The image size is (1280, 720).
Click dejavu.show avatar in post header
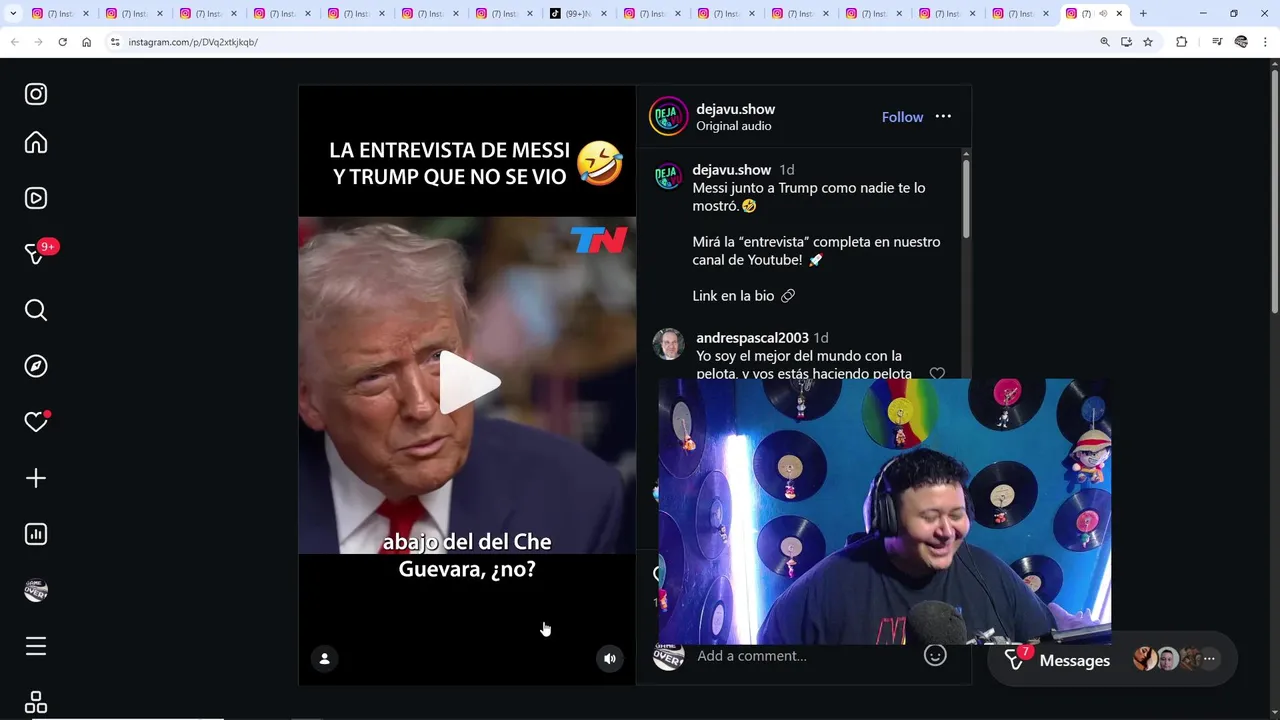pos(668,116)
